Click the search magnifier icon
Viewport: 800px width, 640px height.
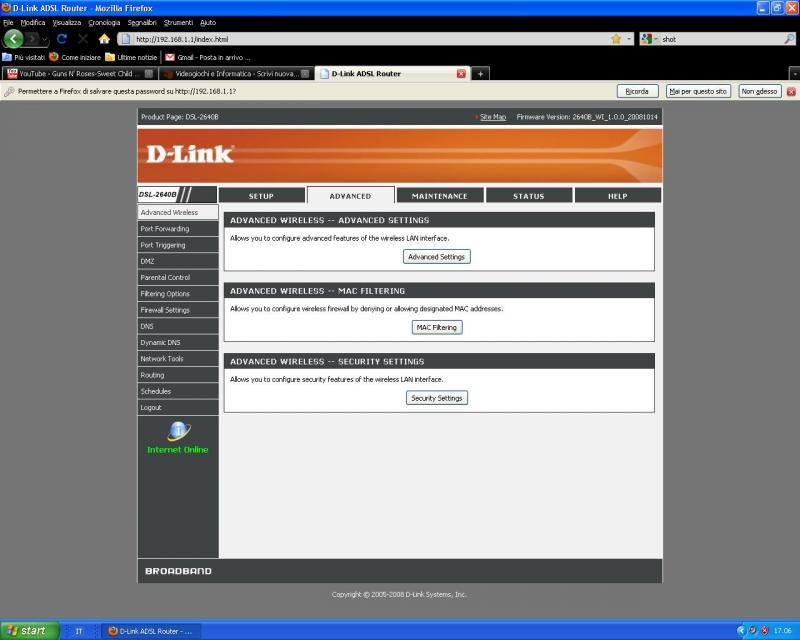click(789, 39)
